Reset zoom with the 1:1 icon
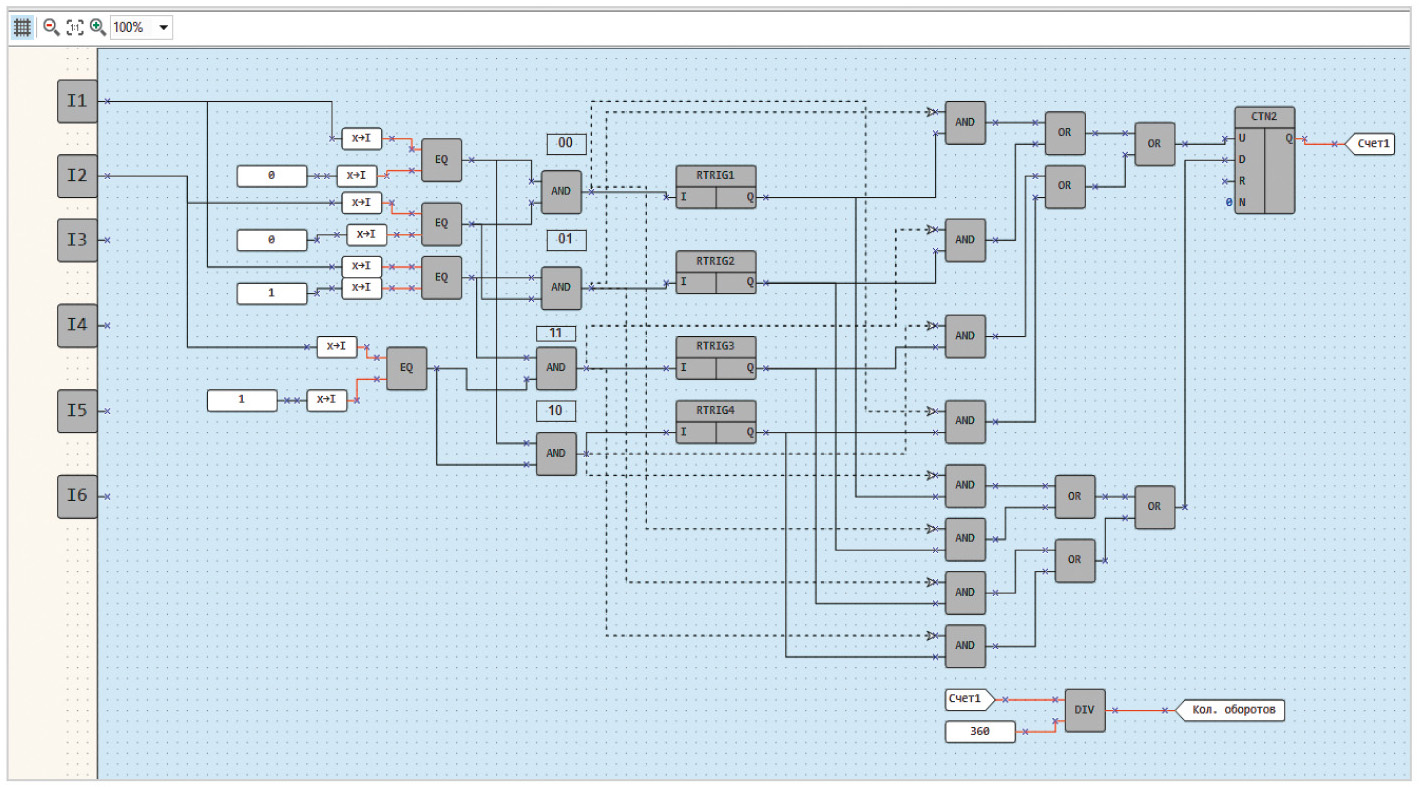Screen dimensions: 1419x787 [x=74, y=27]
